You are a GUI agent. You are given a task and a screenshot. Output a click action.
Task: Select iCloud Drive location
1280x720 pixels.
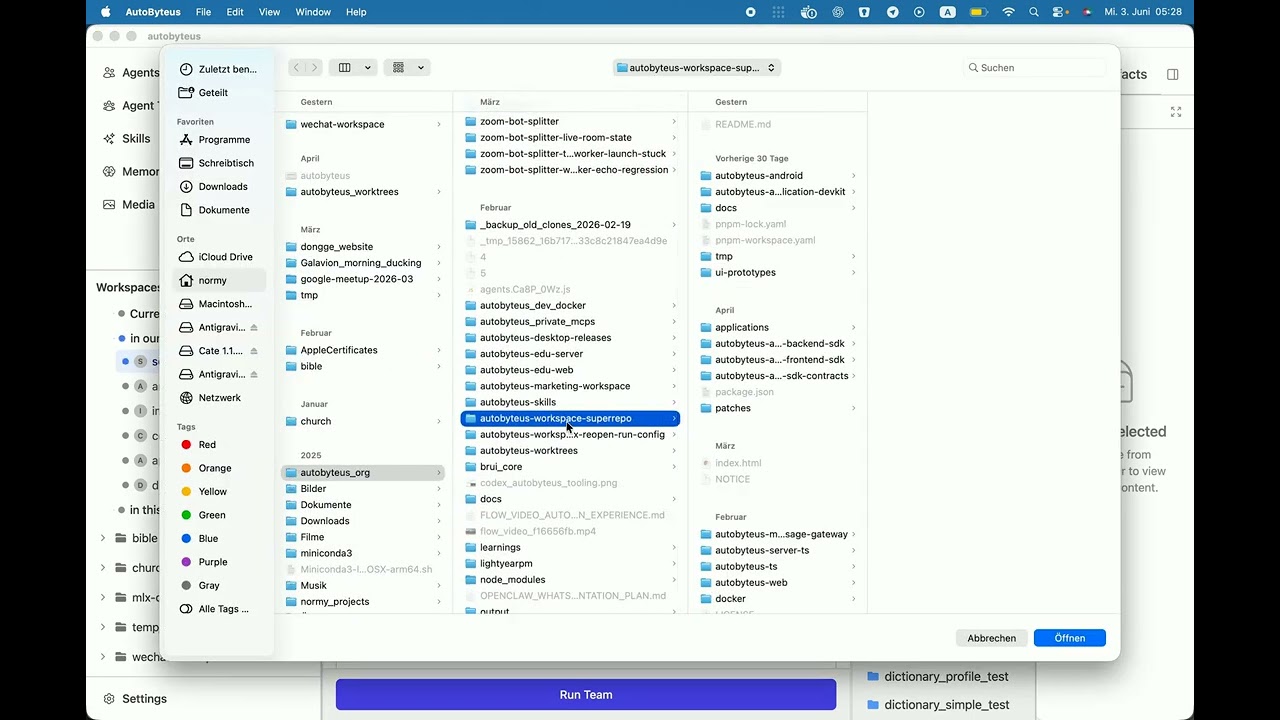(x=216, y=257)
